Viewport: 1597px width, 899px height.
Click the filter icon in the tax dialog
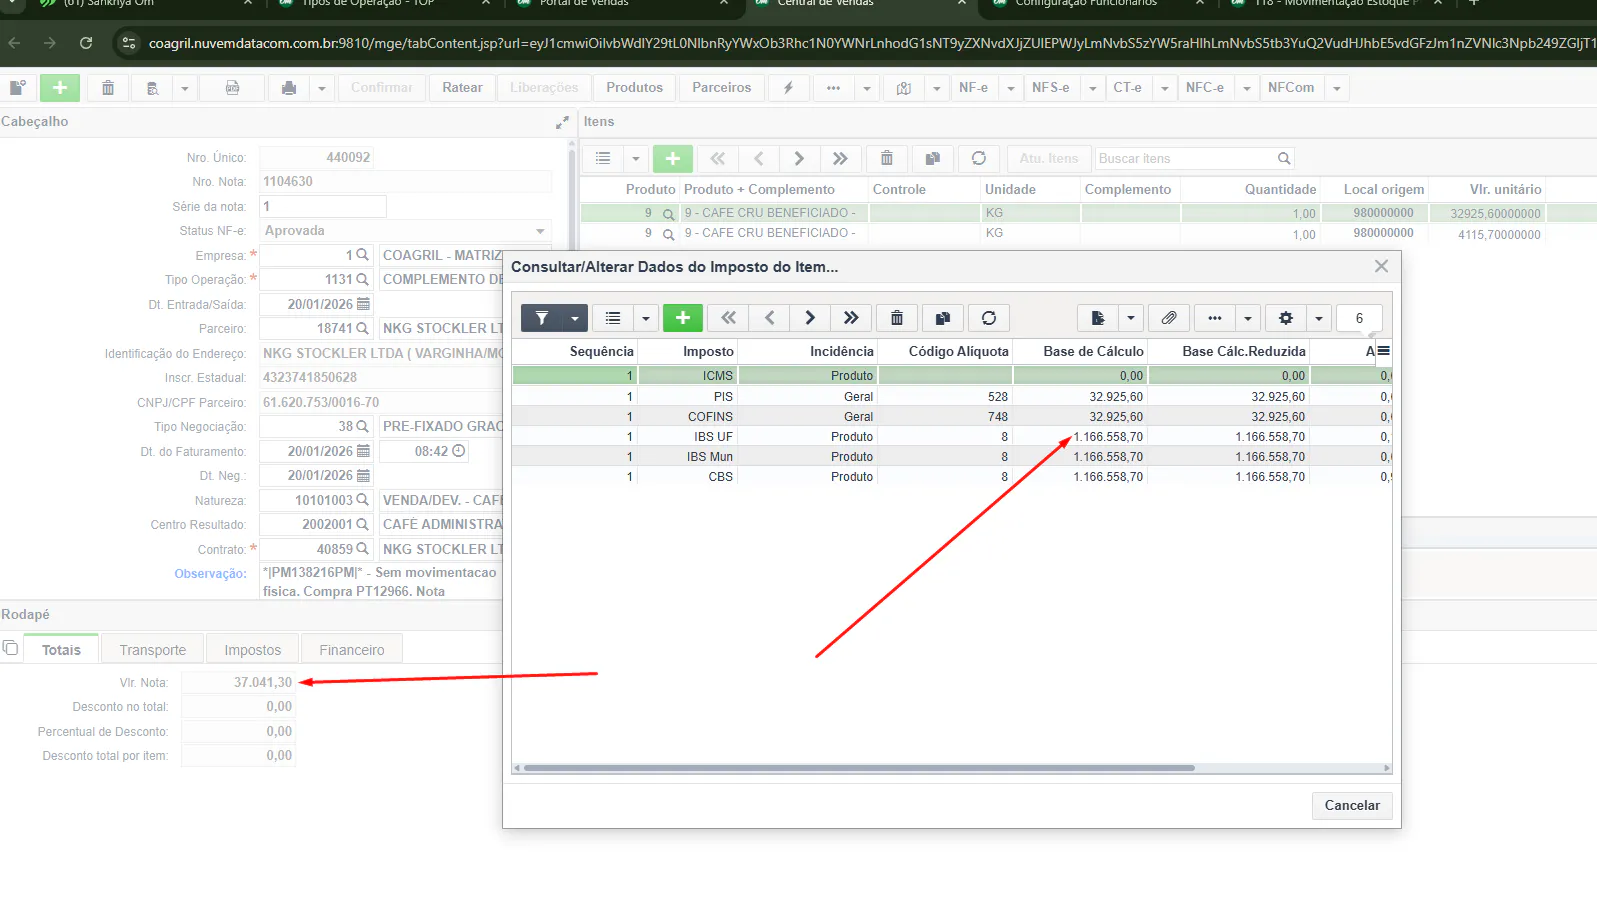click(542, 318)
